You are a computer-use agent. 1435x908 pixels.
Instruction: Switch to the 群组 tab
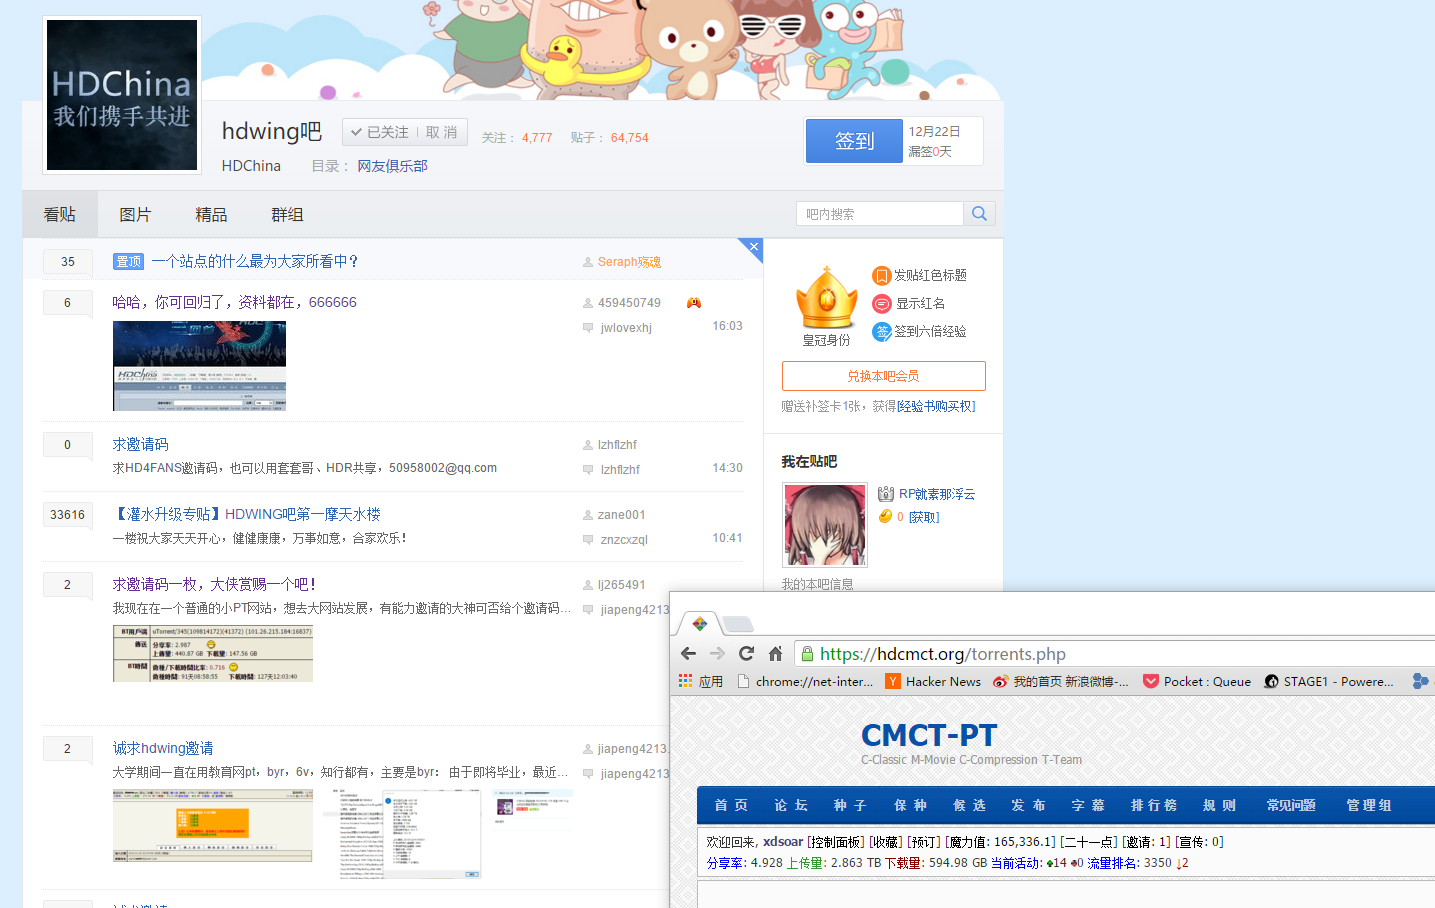pos(287,214)
